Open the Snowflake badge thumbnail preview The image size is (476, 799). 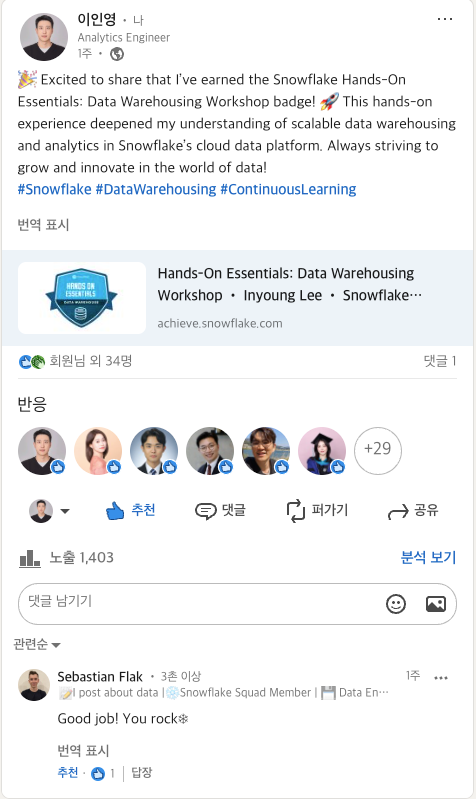coord(82,298)
